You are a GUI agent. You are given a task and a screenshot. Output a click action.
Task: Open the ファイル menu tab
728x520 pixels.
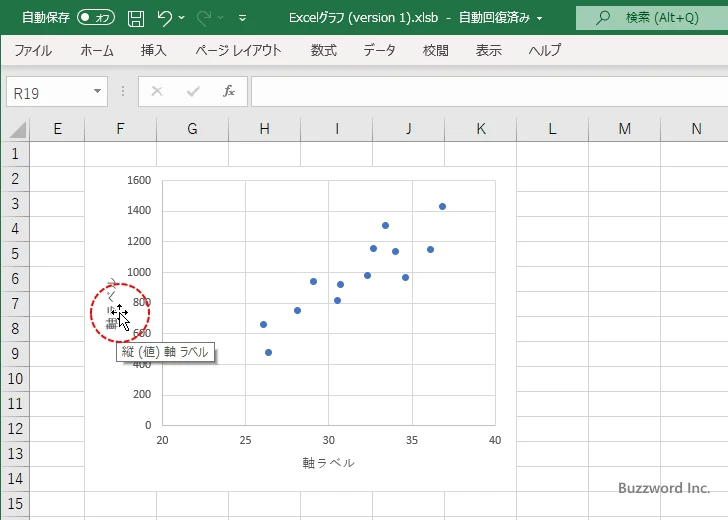[33, 50]
